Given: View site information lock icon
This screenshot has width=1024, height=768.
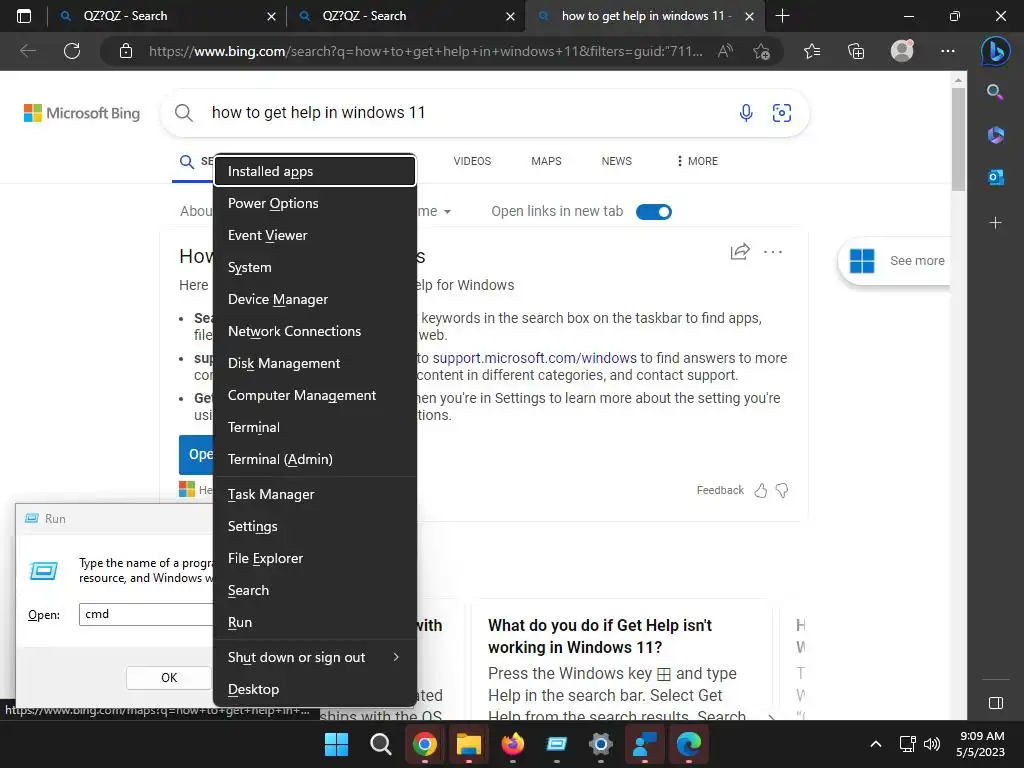Looking at the screenshot, I should point(126,51).
